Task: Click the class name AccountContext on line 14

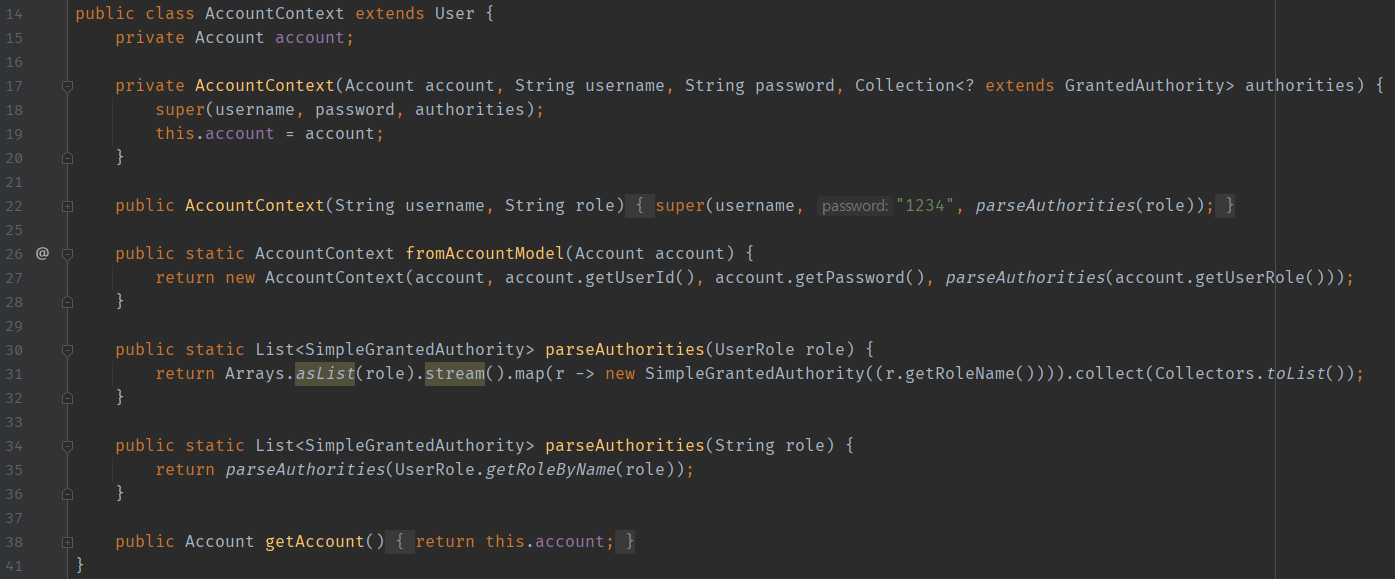Action: pos(275,13)
